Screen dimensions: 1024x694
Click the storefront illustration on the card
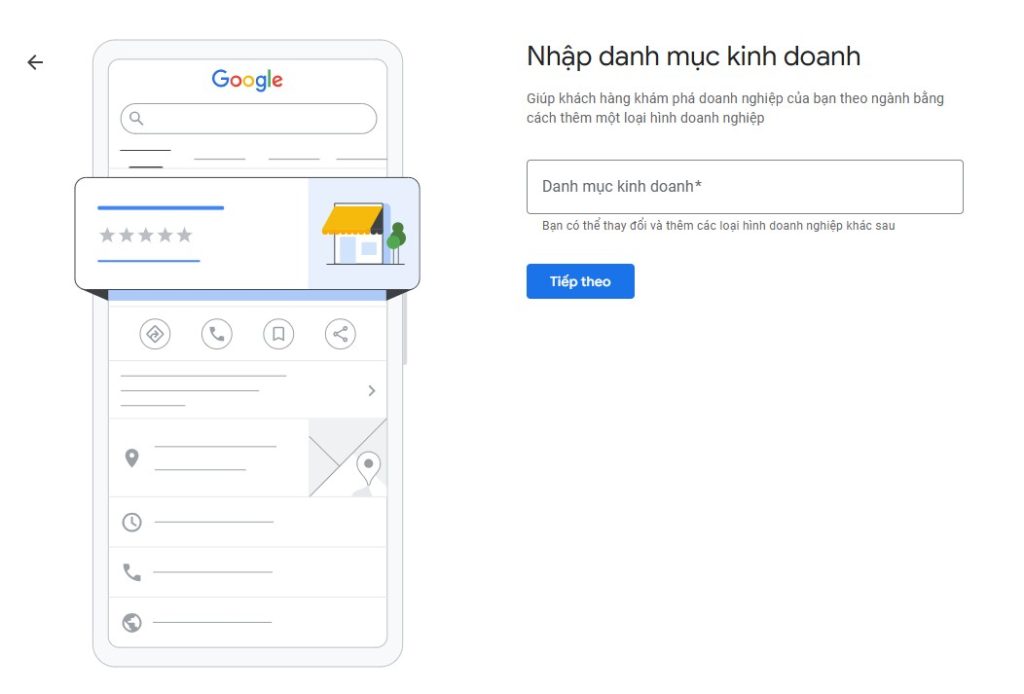click(x=364, y=234)
